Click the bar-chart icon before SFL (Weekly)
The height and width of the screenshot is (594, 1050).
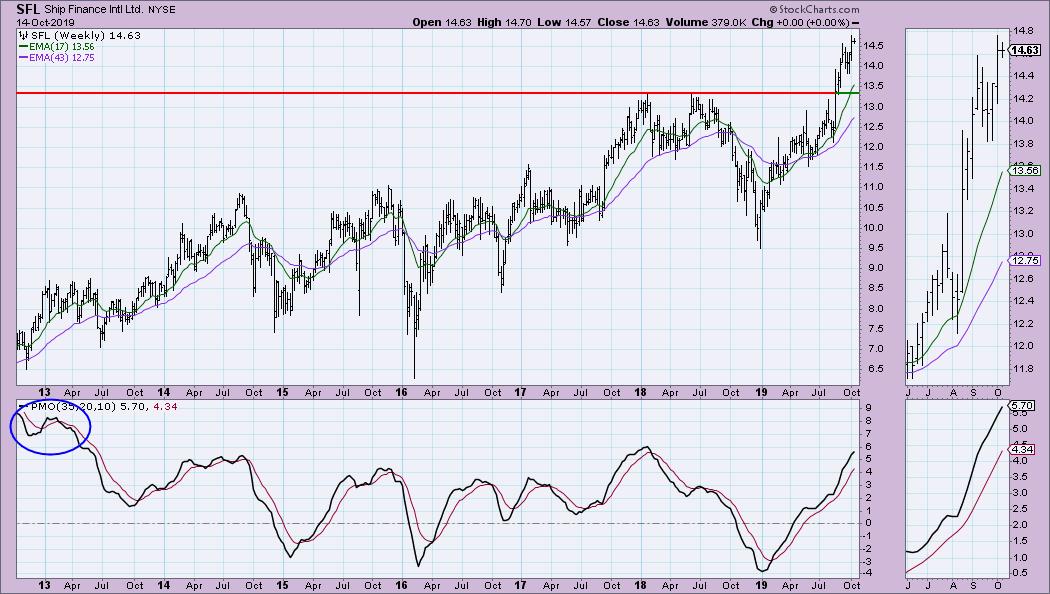click(x=24, y=35)
